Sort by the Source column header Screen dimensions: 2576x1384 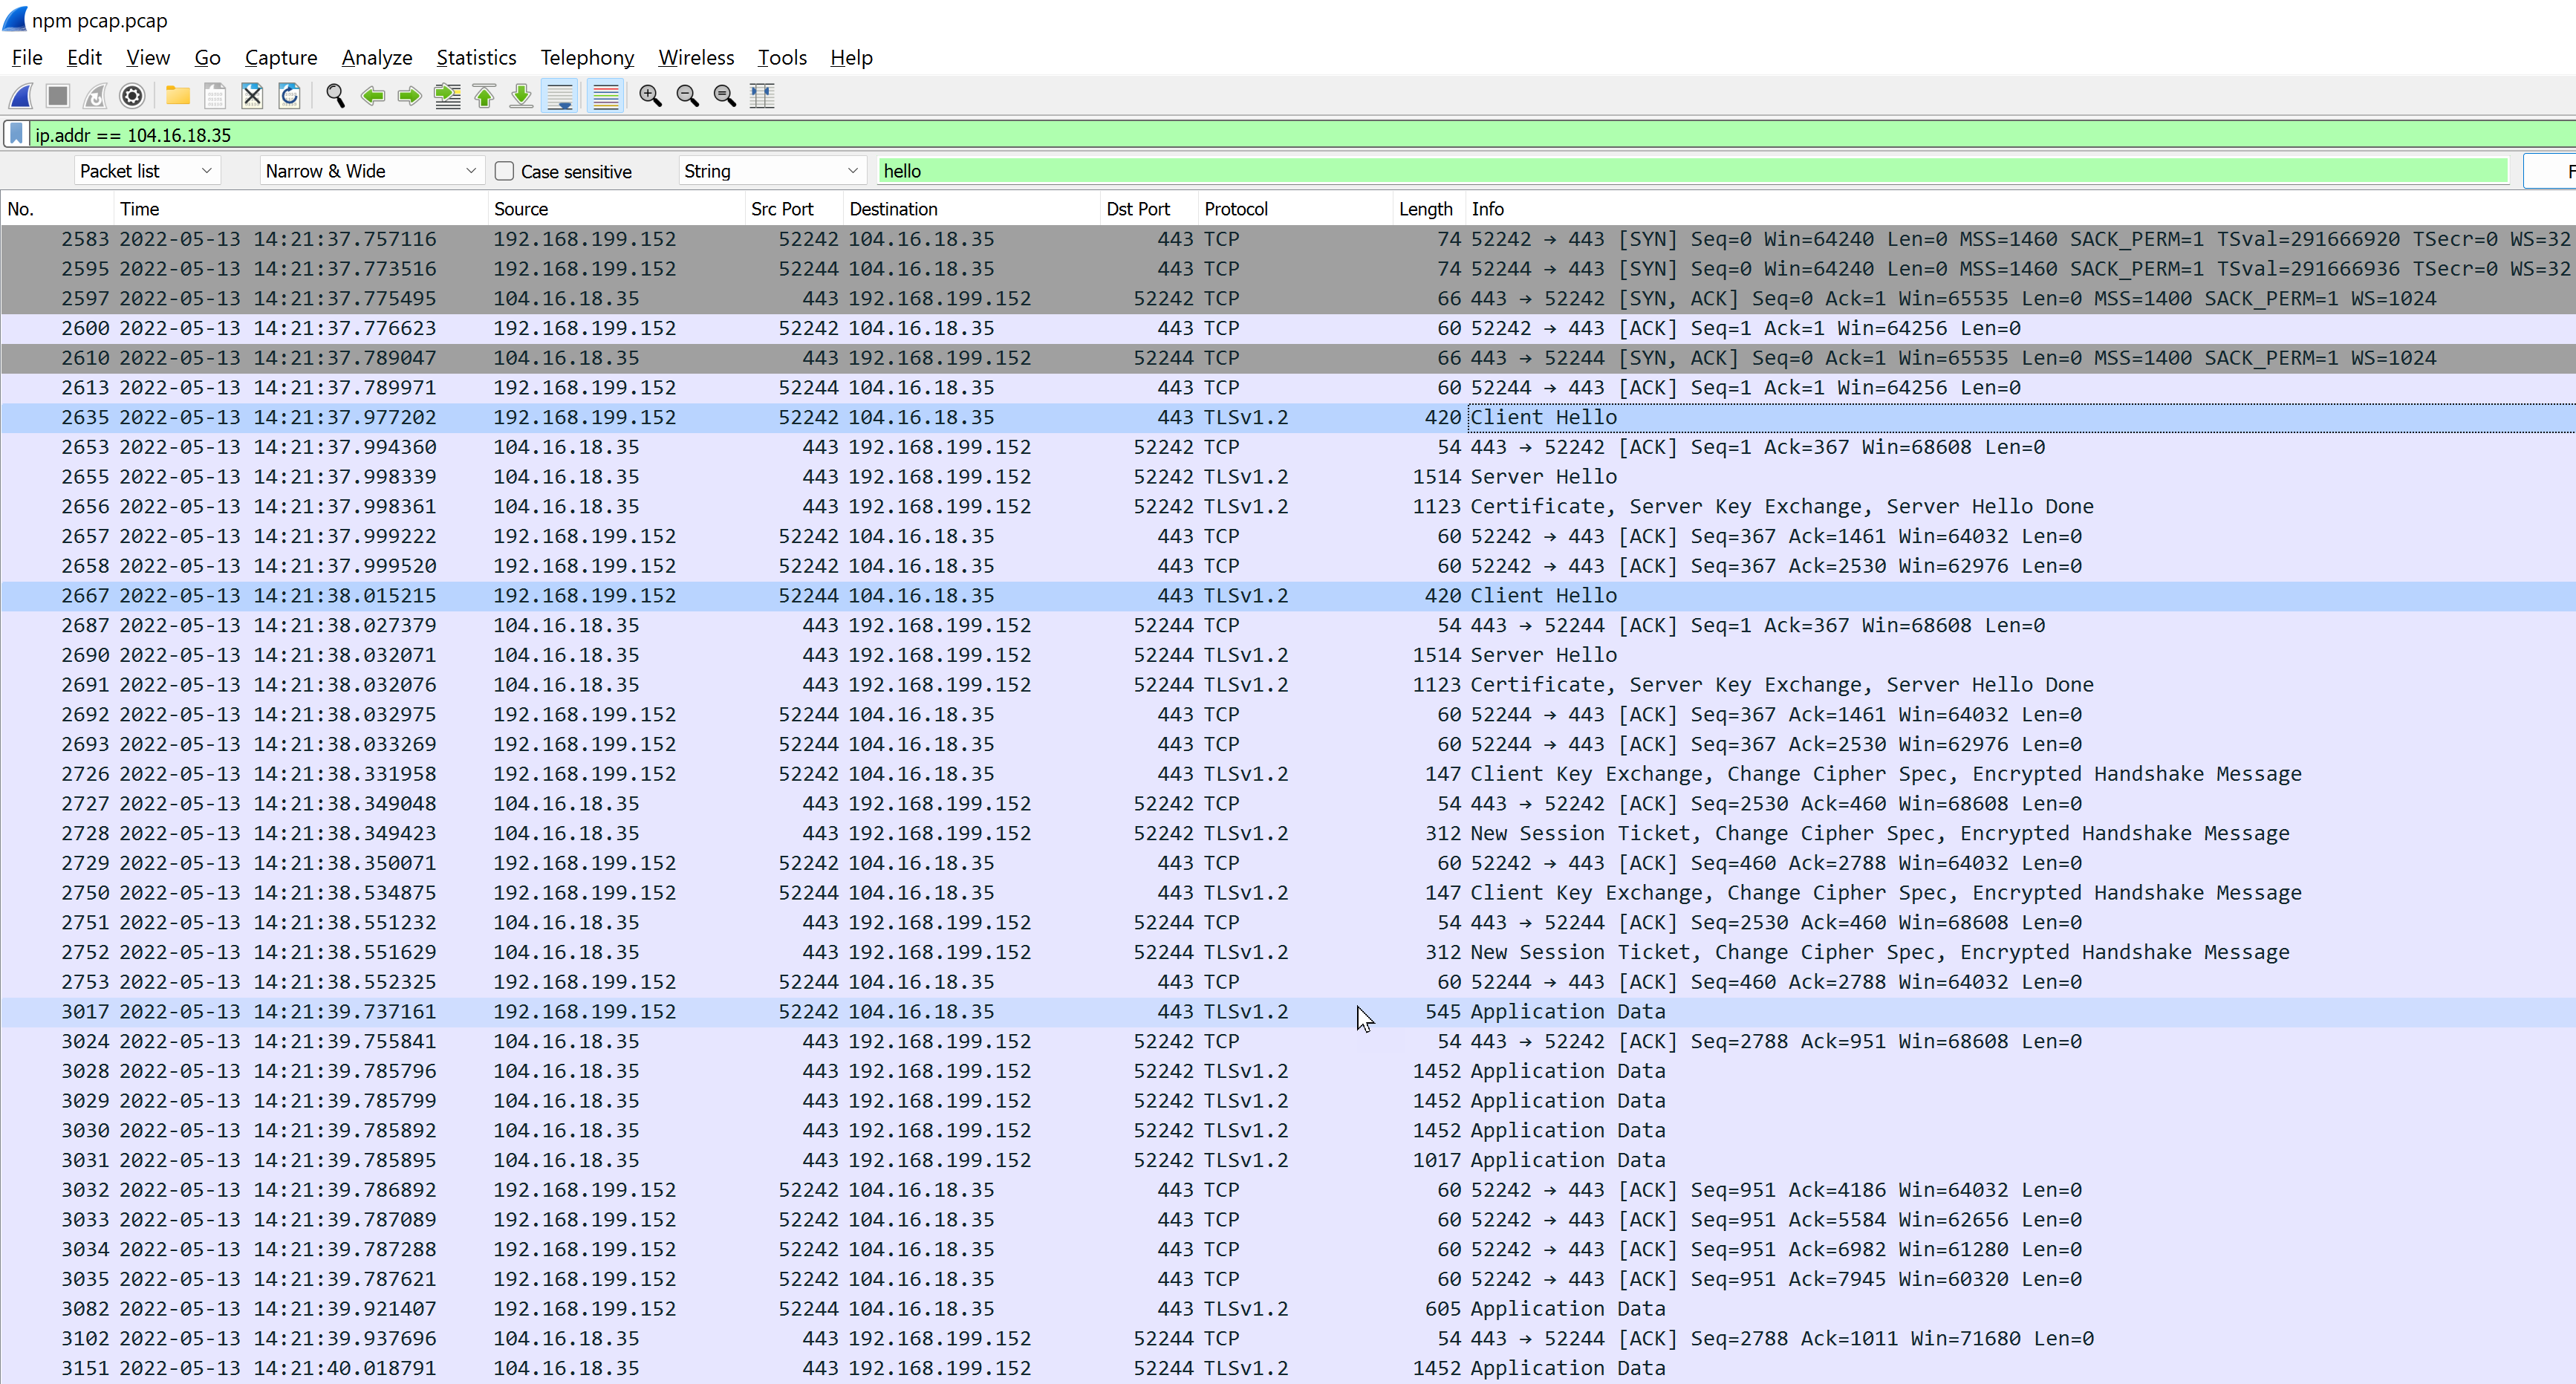[617, 209]
